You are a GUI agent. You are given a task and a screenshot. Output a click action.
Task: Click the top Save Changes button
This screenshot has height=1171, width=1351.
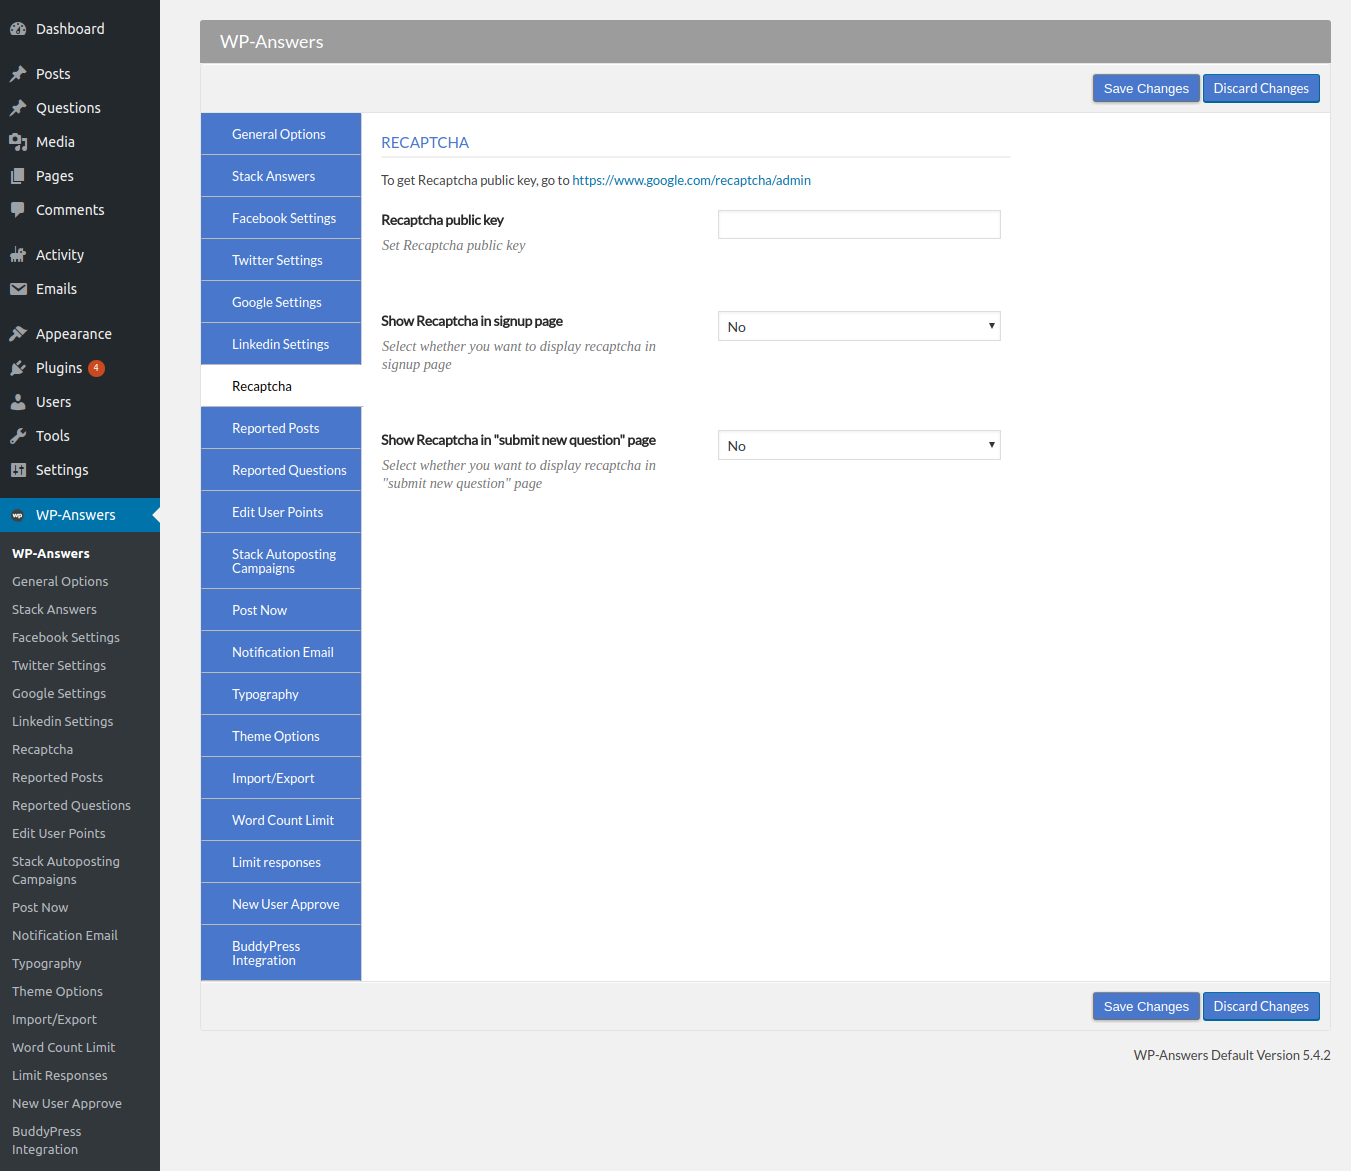point(1146,88)
